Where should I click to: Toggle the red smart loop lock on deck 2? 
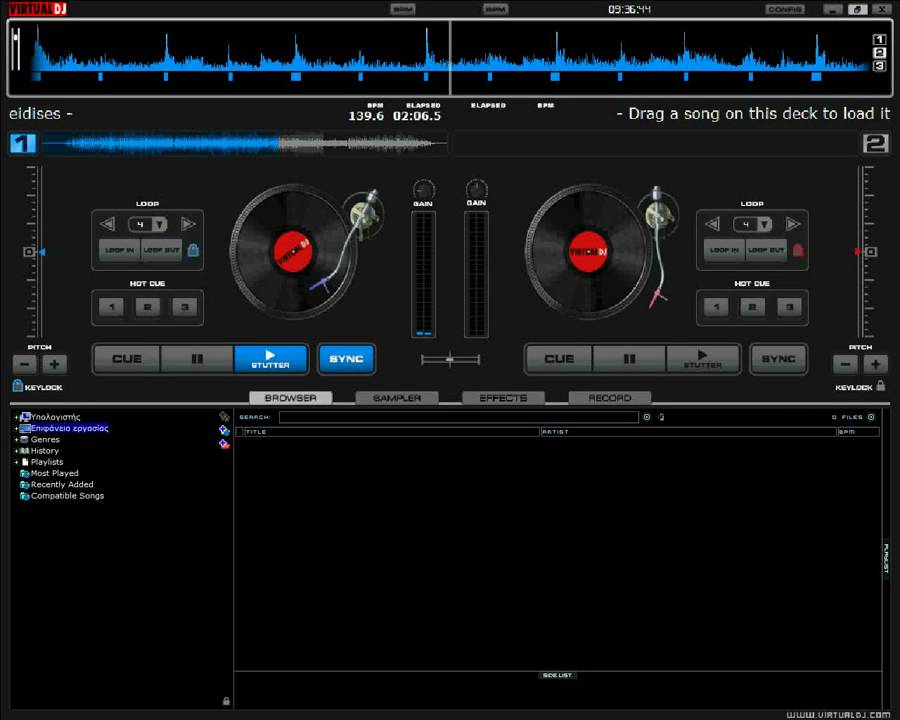click(x=798, y=250)
